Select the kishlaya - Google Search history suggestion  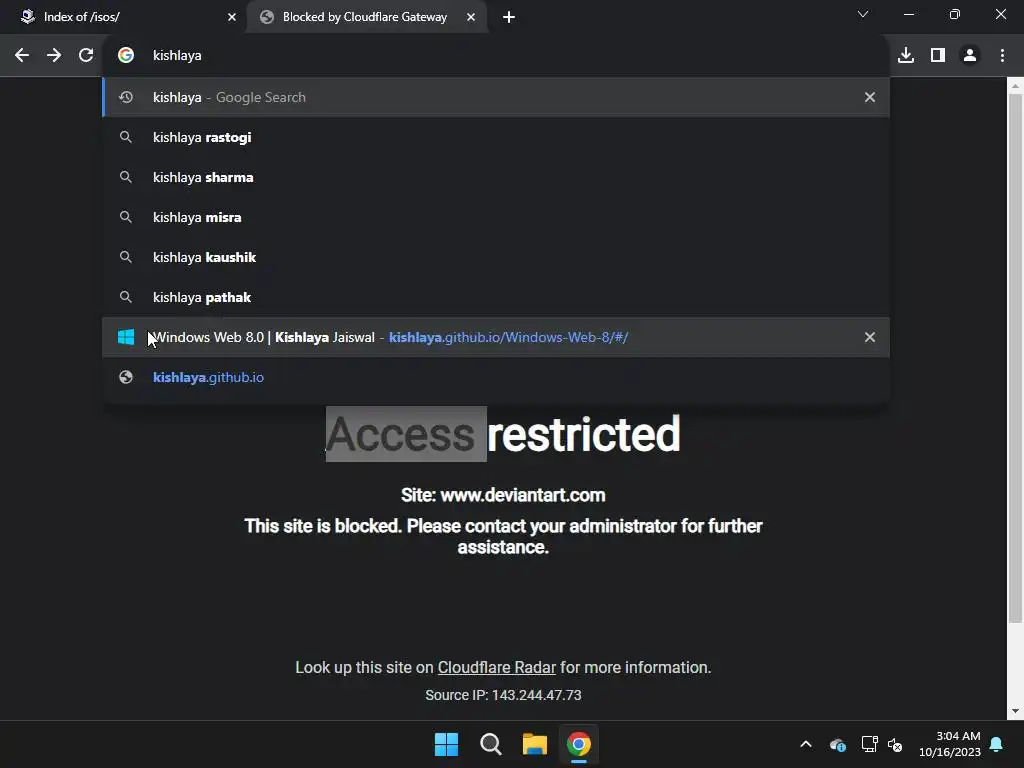point(496,97)
